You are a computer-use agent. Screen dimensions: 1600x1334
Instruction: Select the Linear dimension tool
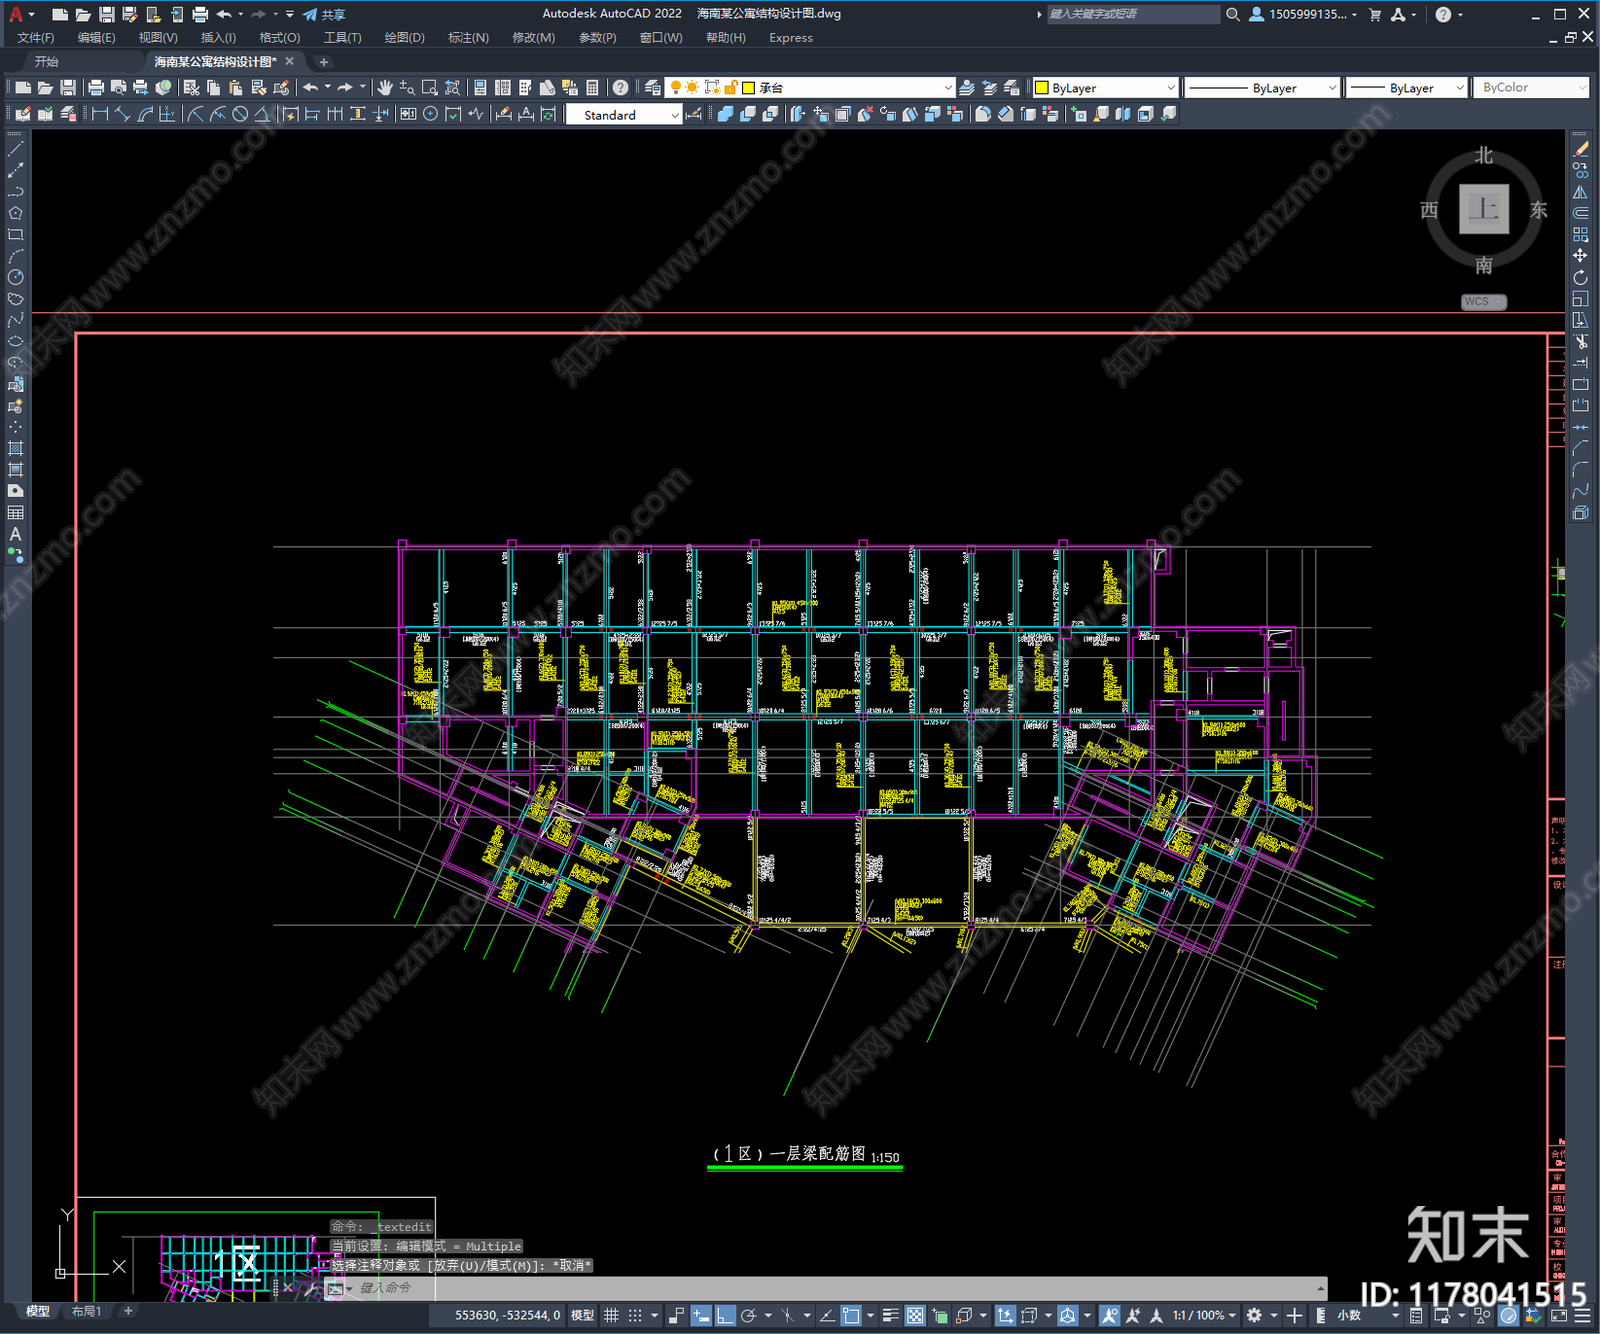(100, 114)
